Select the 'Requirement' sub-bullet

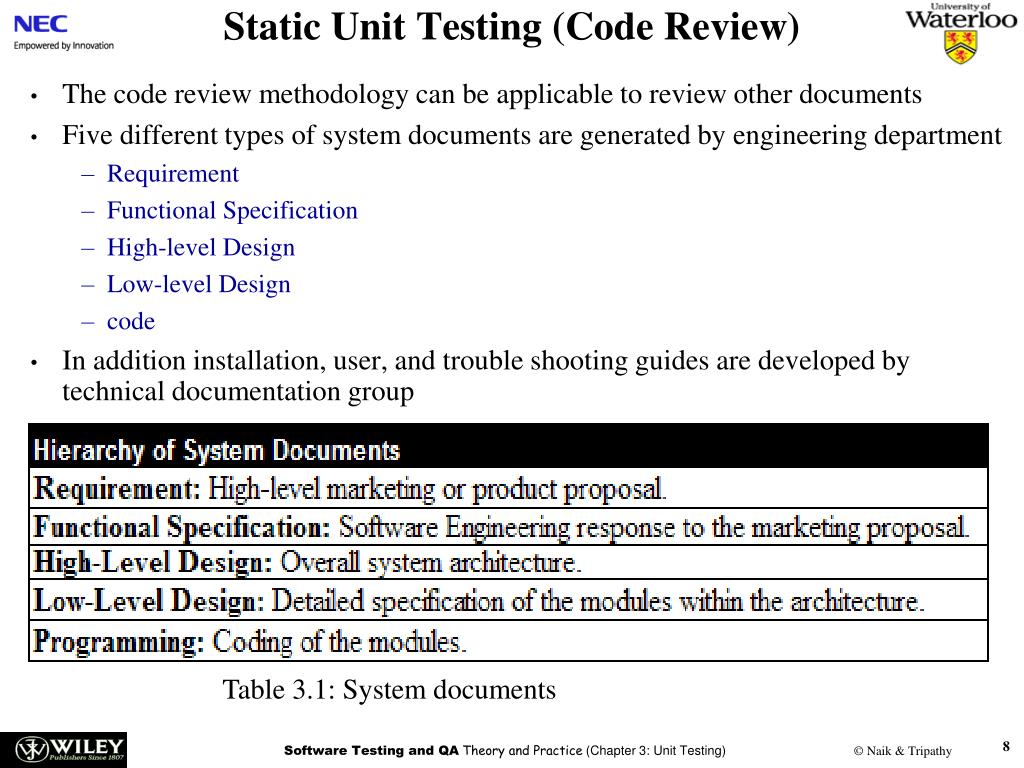pos(173,174)
